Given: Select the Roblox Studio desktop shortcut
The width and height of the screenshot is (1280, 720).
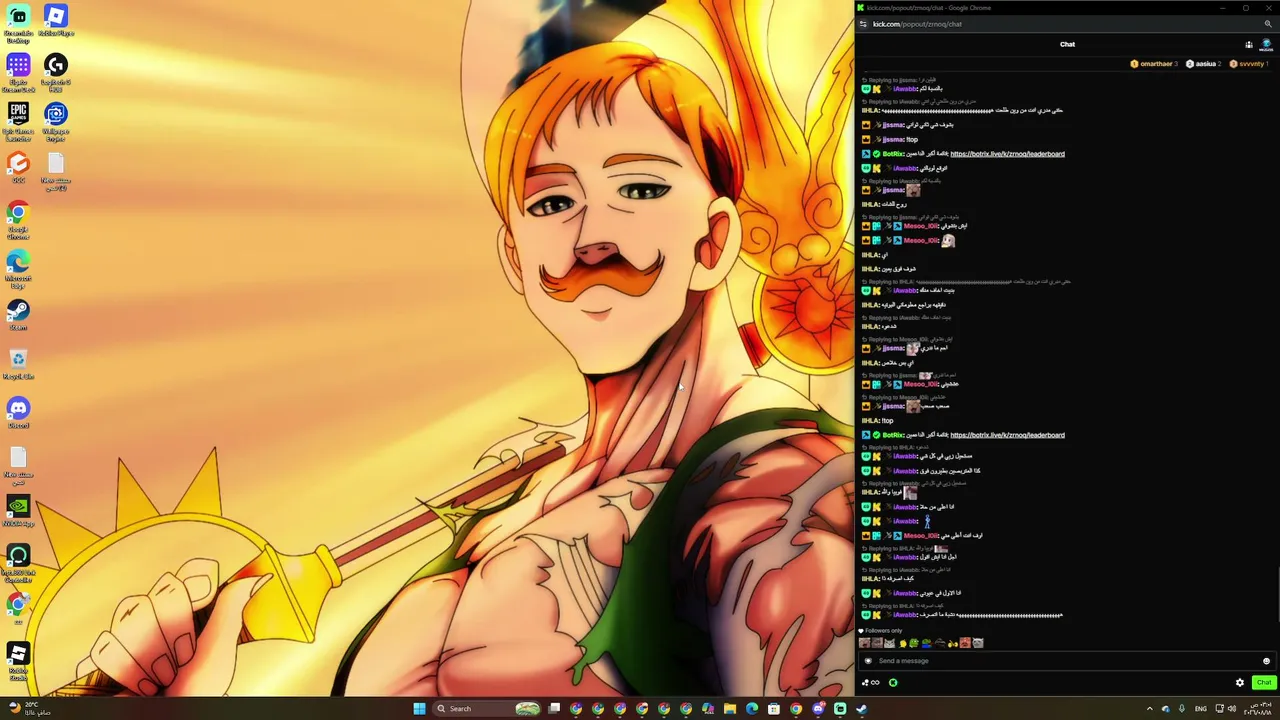Looking at the screenshot, I should point(18,660).
